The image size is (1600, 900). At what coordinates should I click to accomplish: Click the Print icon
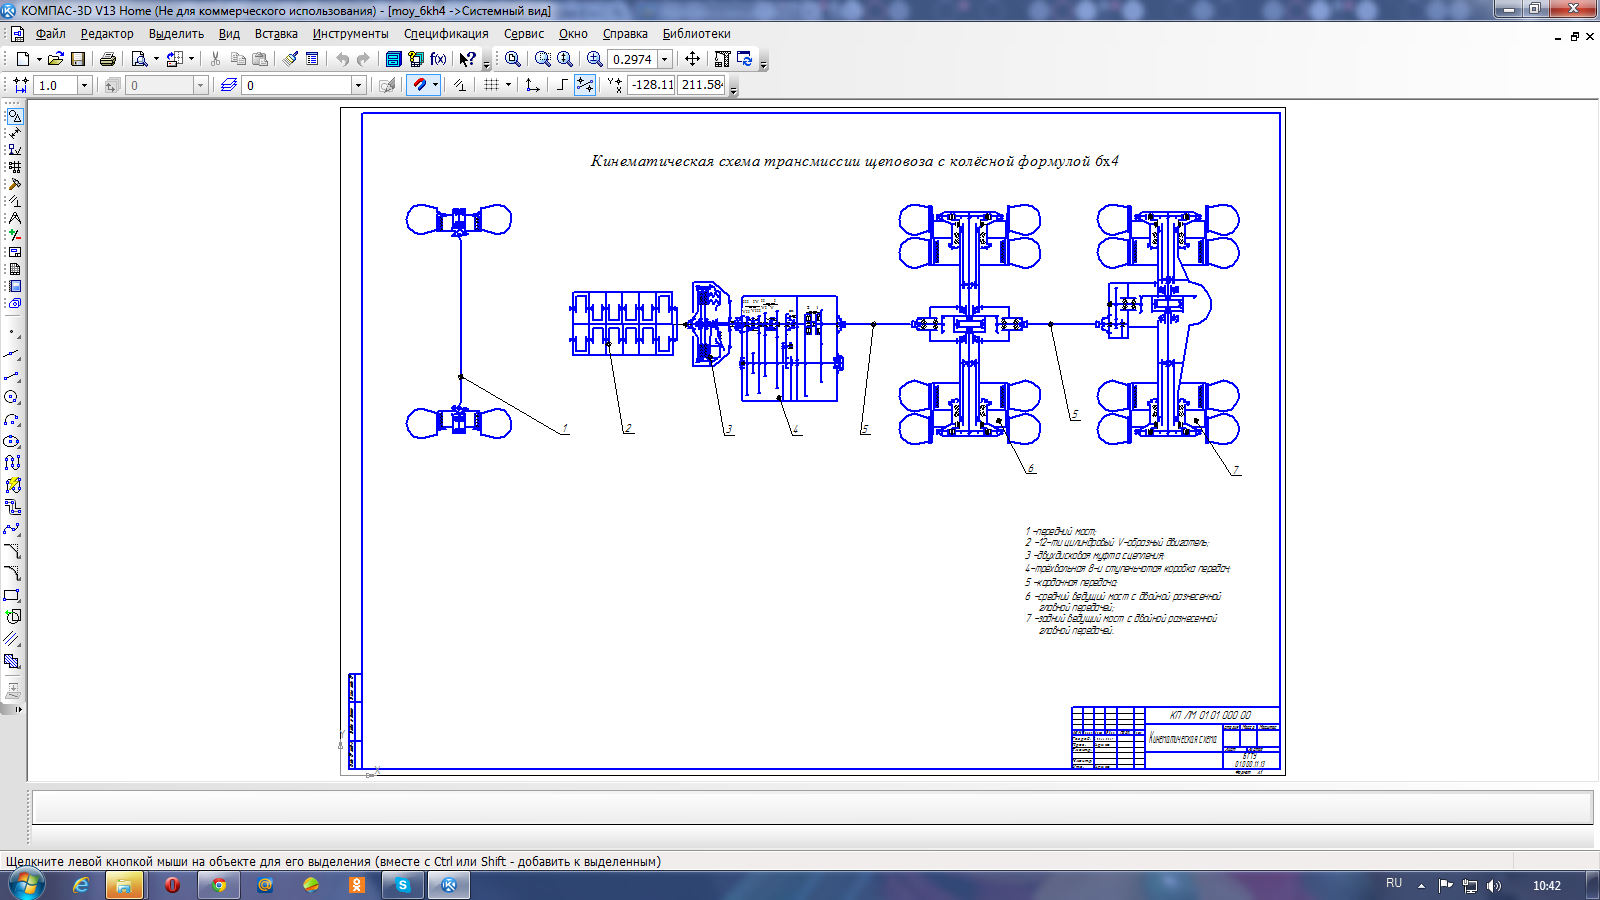click(108, 59)
